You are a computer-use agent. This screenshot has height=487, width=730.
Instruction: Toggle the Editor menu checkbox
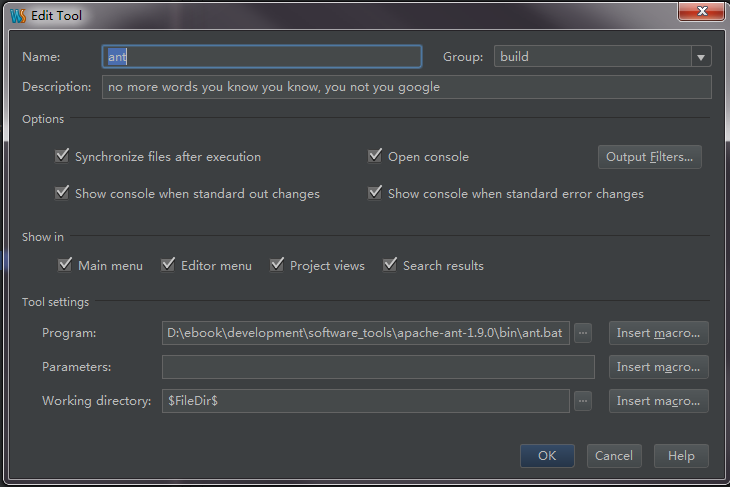point(169,265)
